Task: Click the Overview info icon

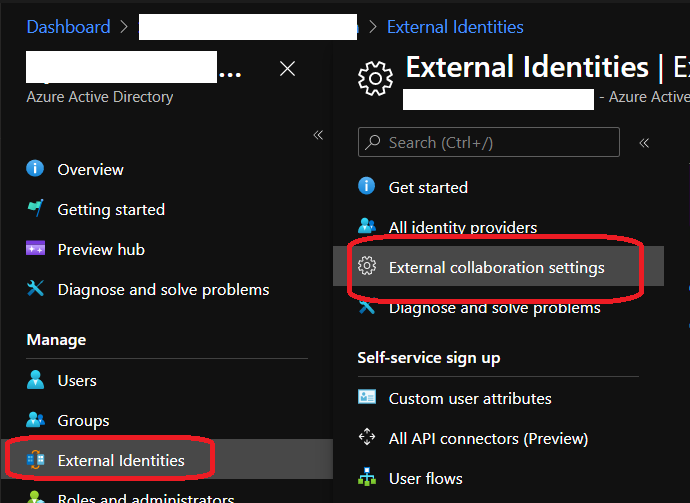Action: 36,169
